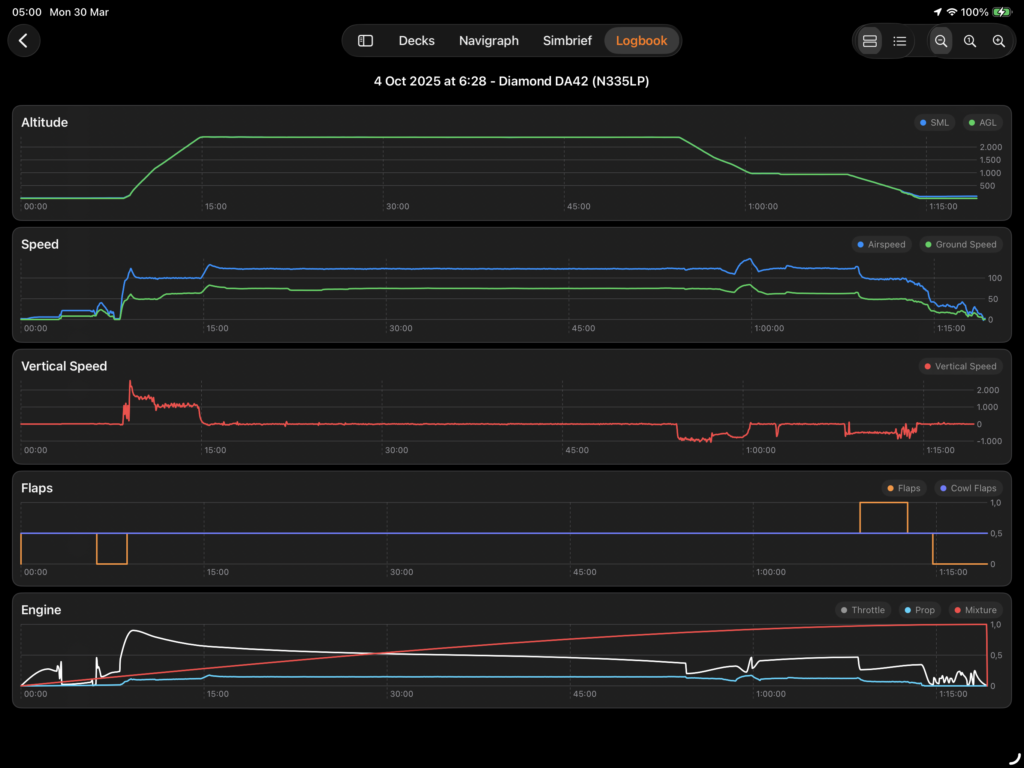Image resolution: width=1024 pixels, height=768 pixels.
Task: Tap the battery status icon
Action: coord(1002,12)
